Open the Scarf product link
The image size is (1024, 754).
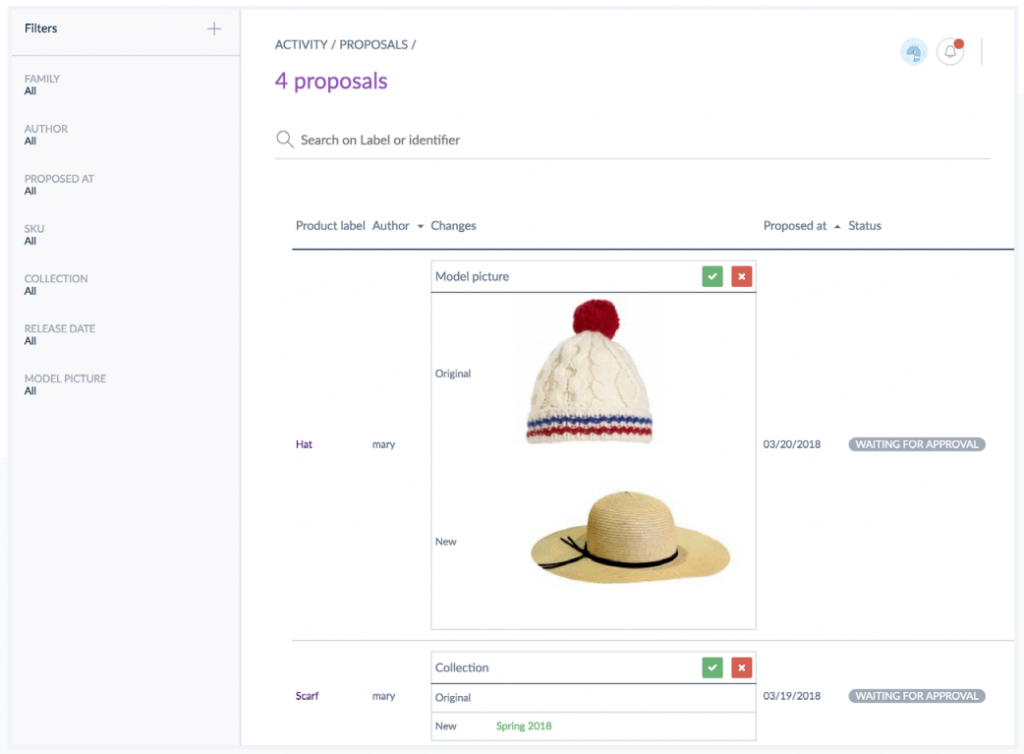point(307,696)
